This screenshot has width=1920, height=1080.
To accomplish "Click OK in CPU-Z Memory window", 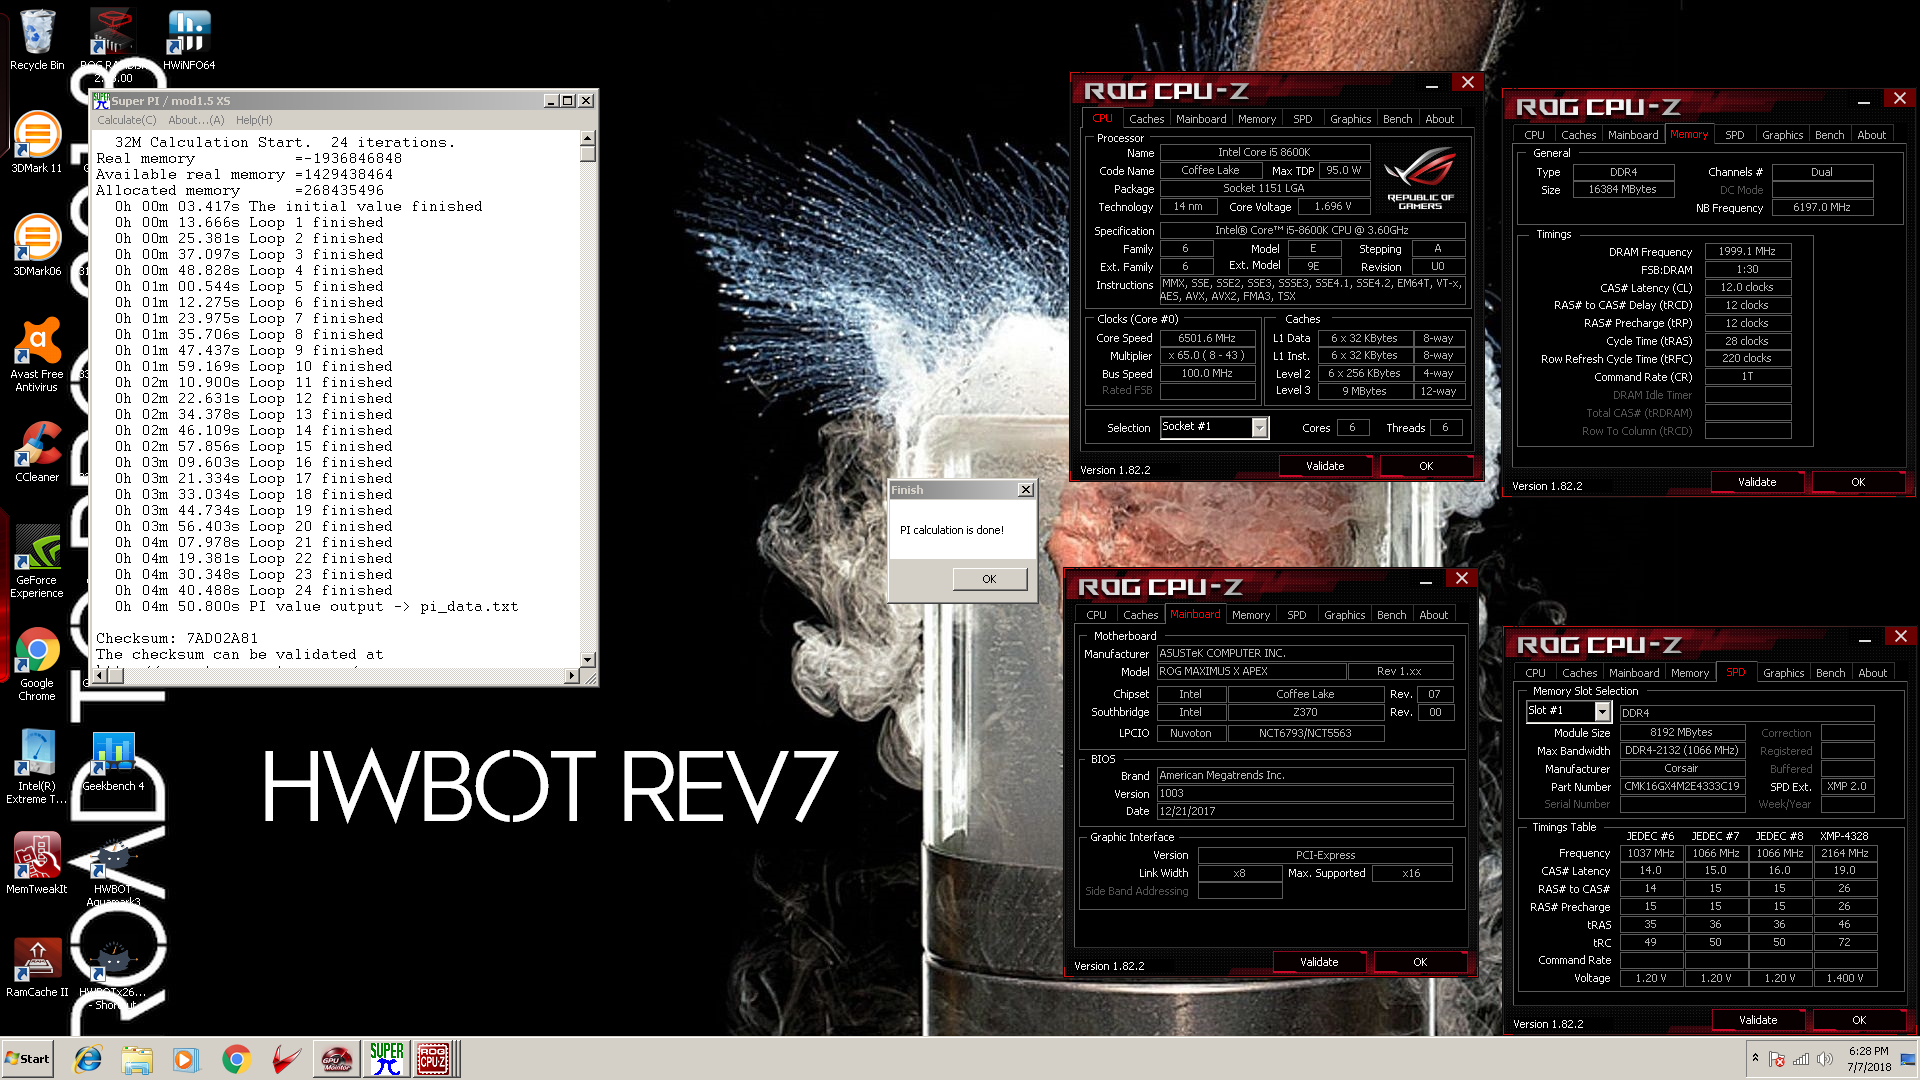I will pos(1857,482).
